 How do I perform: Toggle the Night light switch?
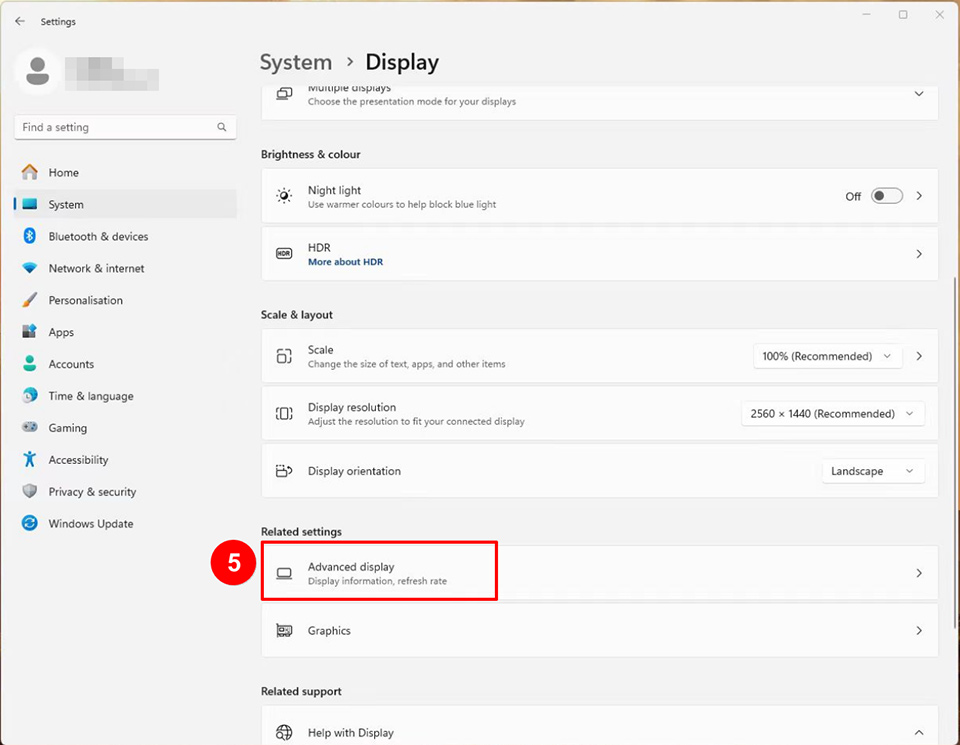(x=887, y=196)
